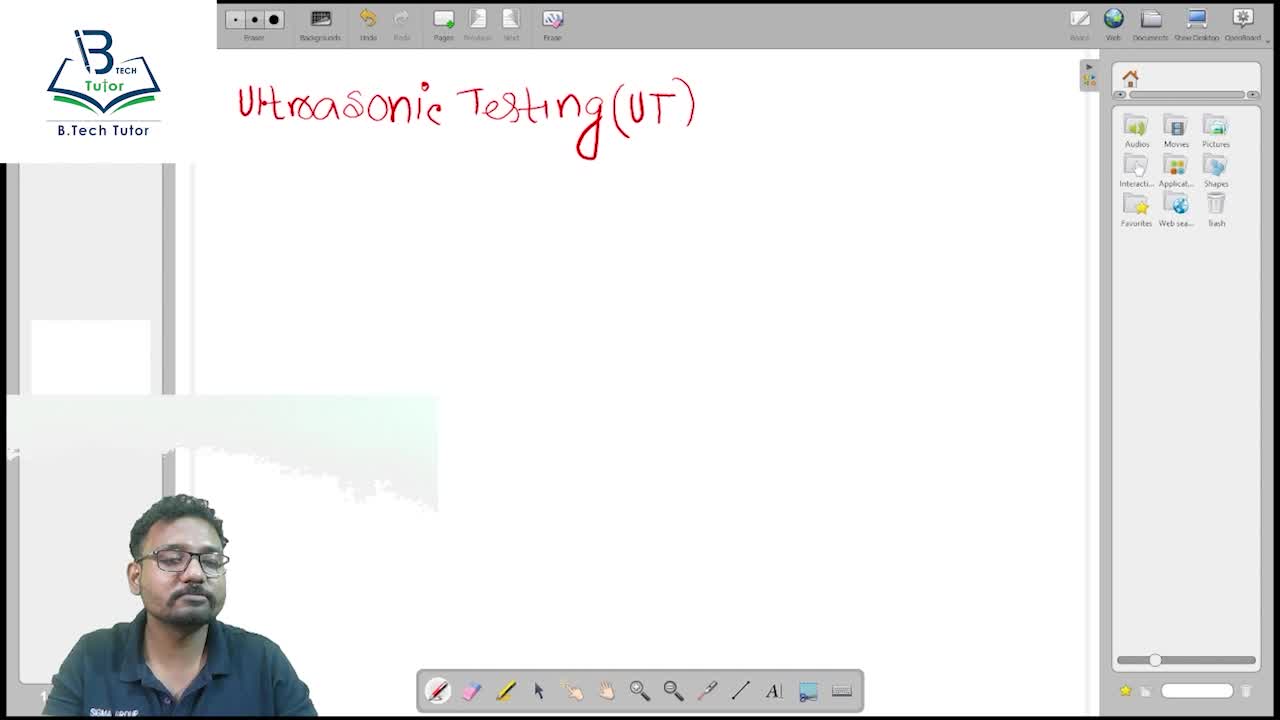Open the Capture screen region tool
This screenshot has width=1280, height=720.
pyautogui.click(x=808, y=691)
